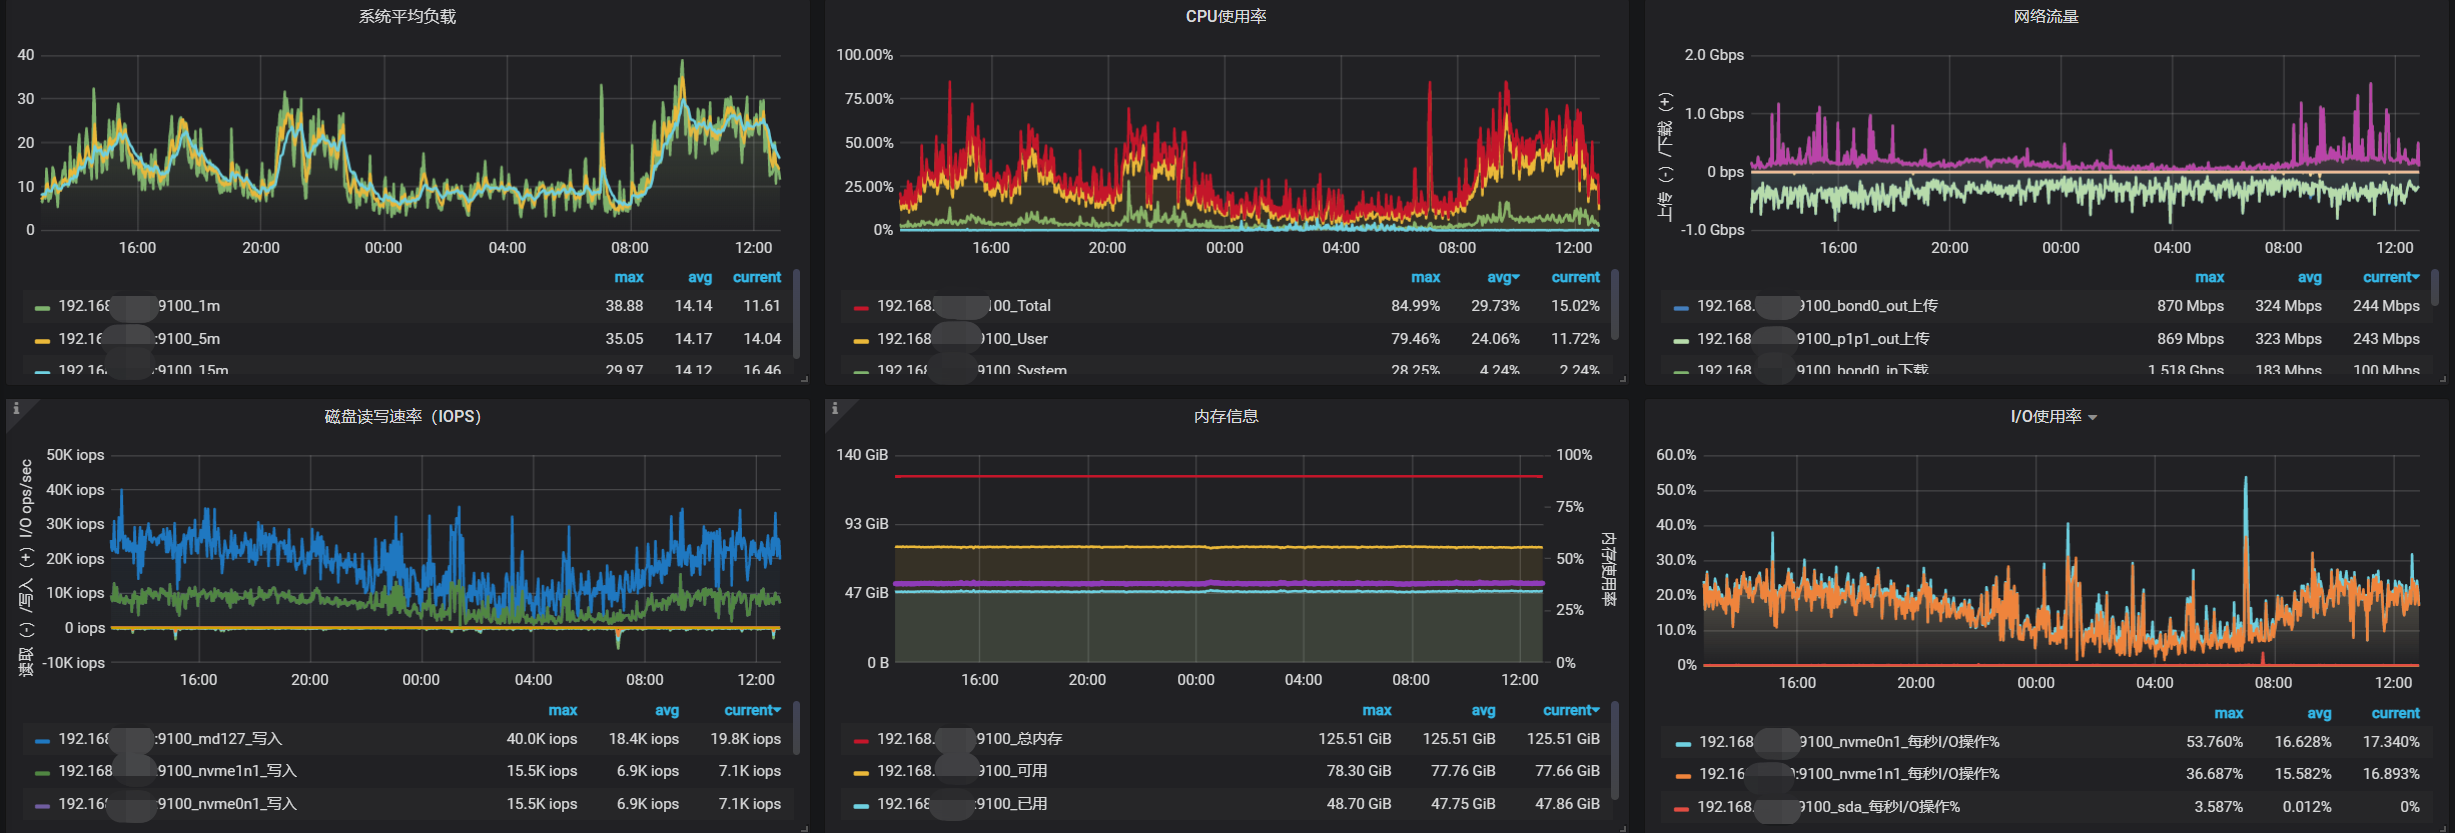Toggle the 9100_已用 memory series label
Viewport: 2455px width, 833px height.
[x=963, y=804]
